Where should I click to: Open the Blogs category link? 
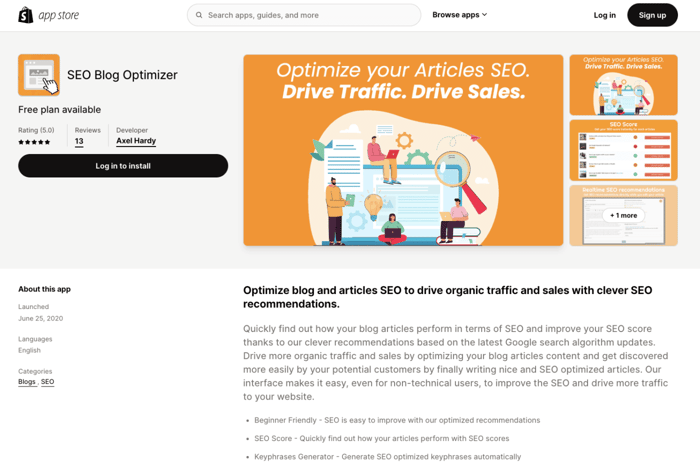[27, 382]
